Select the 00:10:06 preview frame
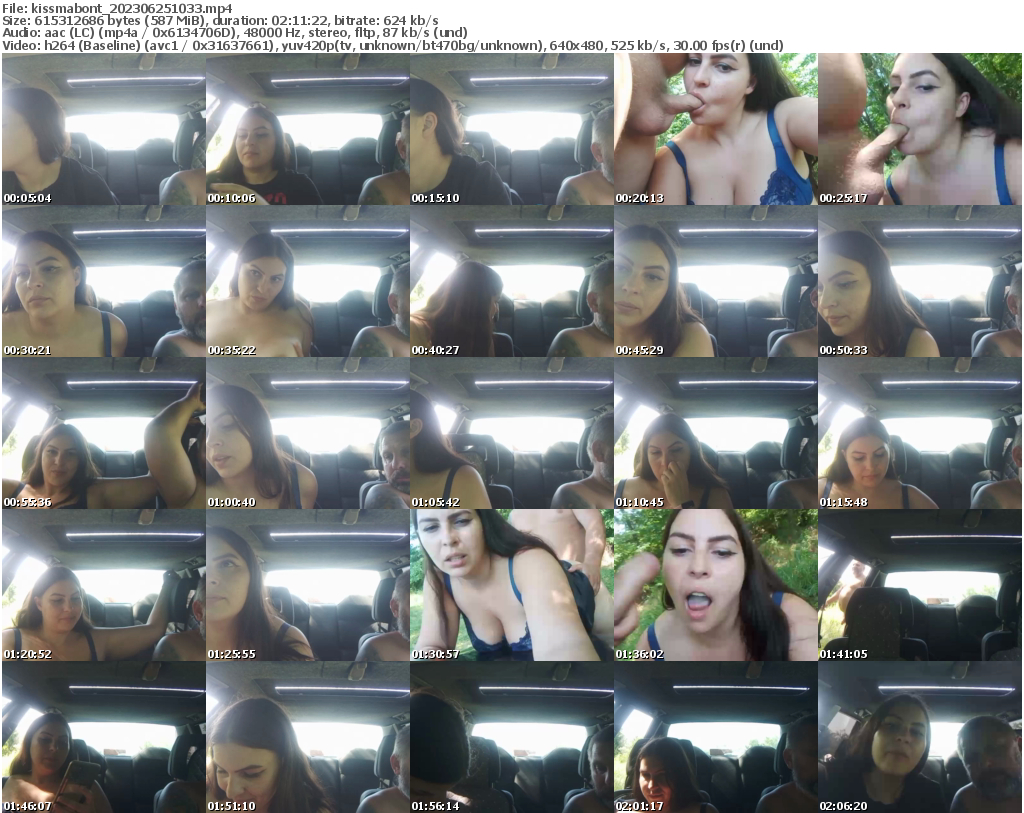Viewport: 1024px width, 813px height. pyautogui.click(x=307, y=127)
